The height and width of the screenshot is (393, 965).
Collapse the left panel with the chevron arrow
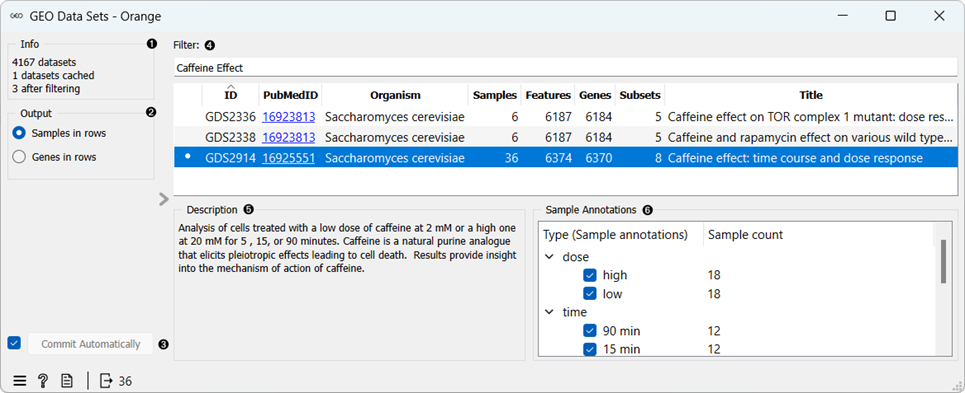tap(164, 199)
